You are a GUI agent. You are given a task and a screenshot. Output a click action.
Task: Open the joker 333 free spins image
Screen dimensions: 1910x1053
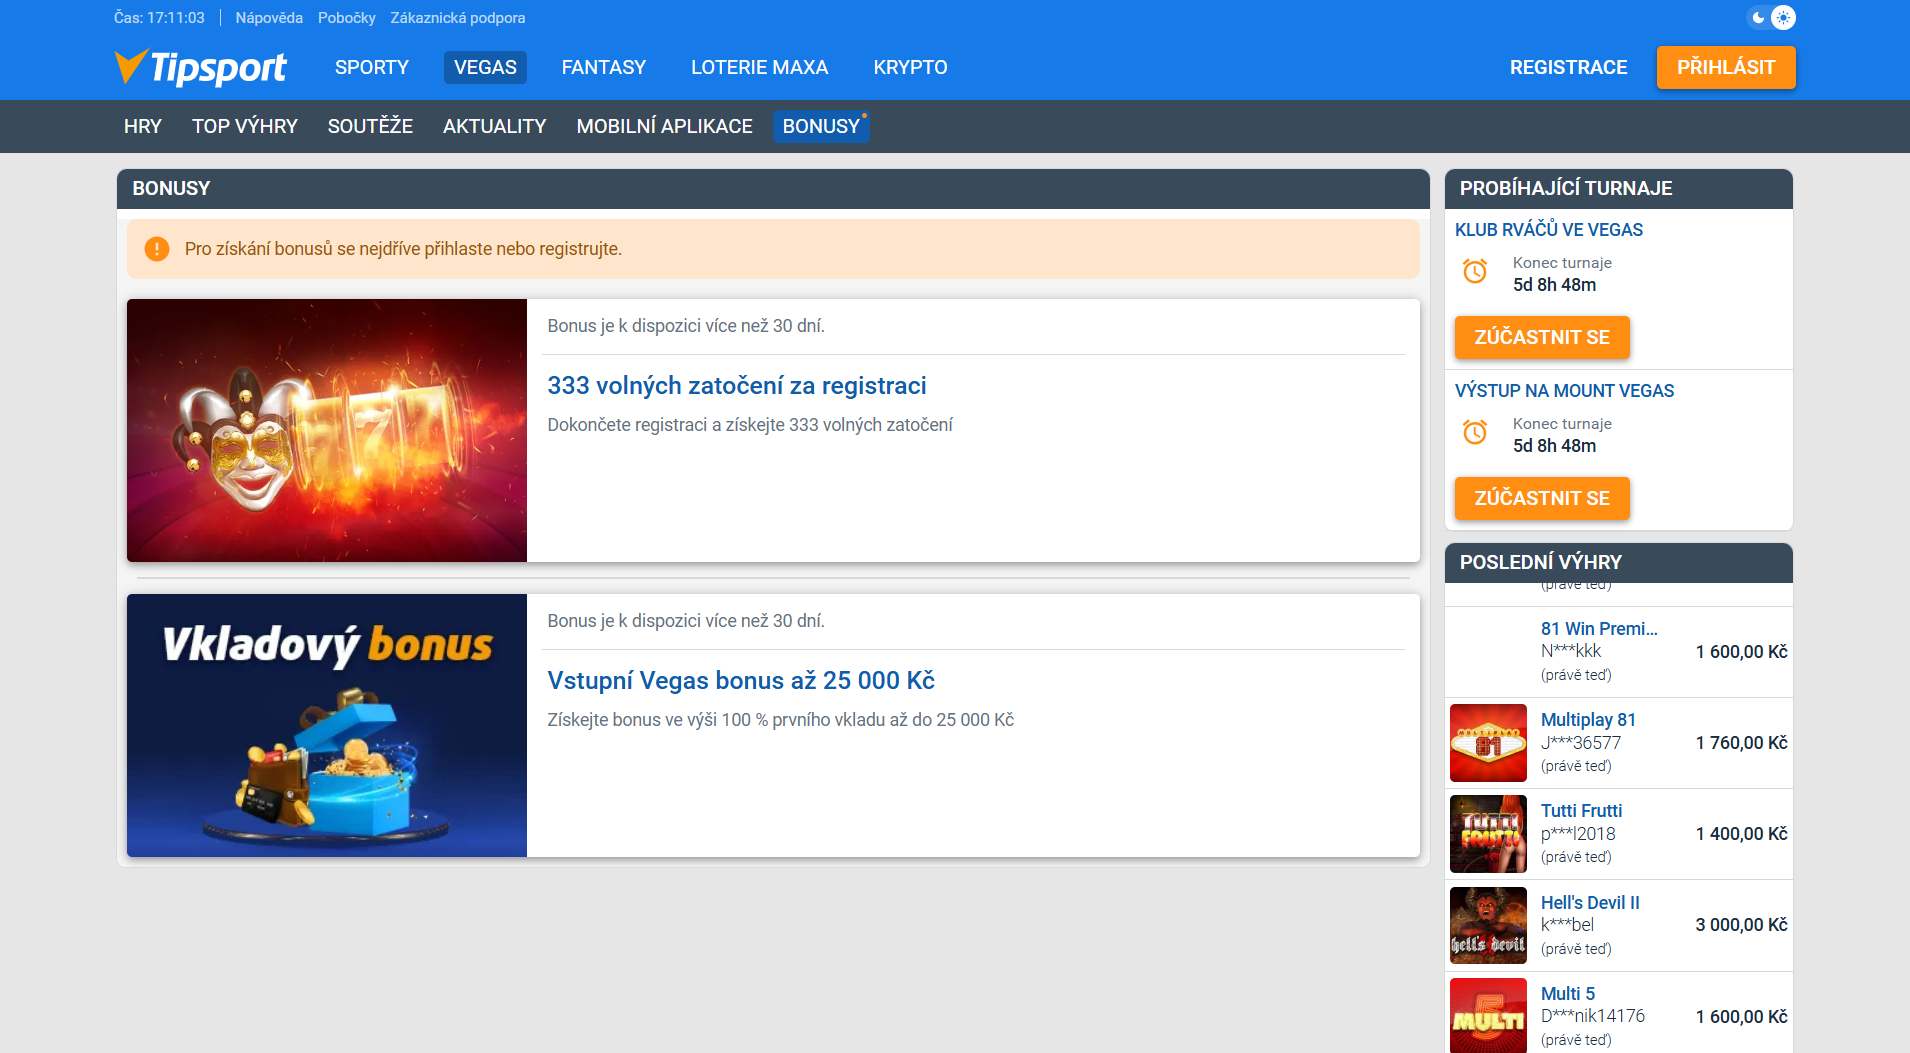coord(327,430)
